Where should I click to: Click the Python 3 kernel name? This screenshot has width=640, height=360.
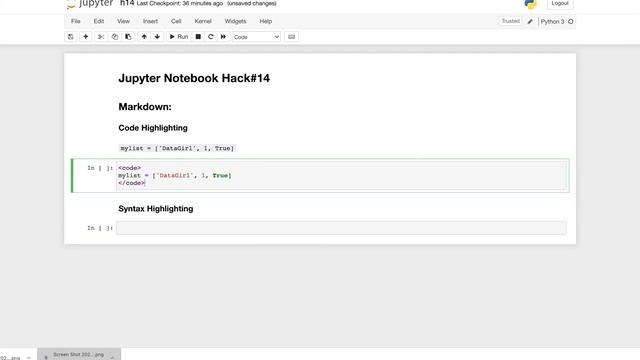(x=552, y=22)
